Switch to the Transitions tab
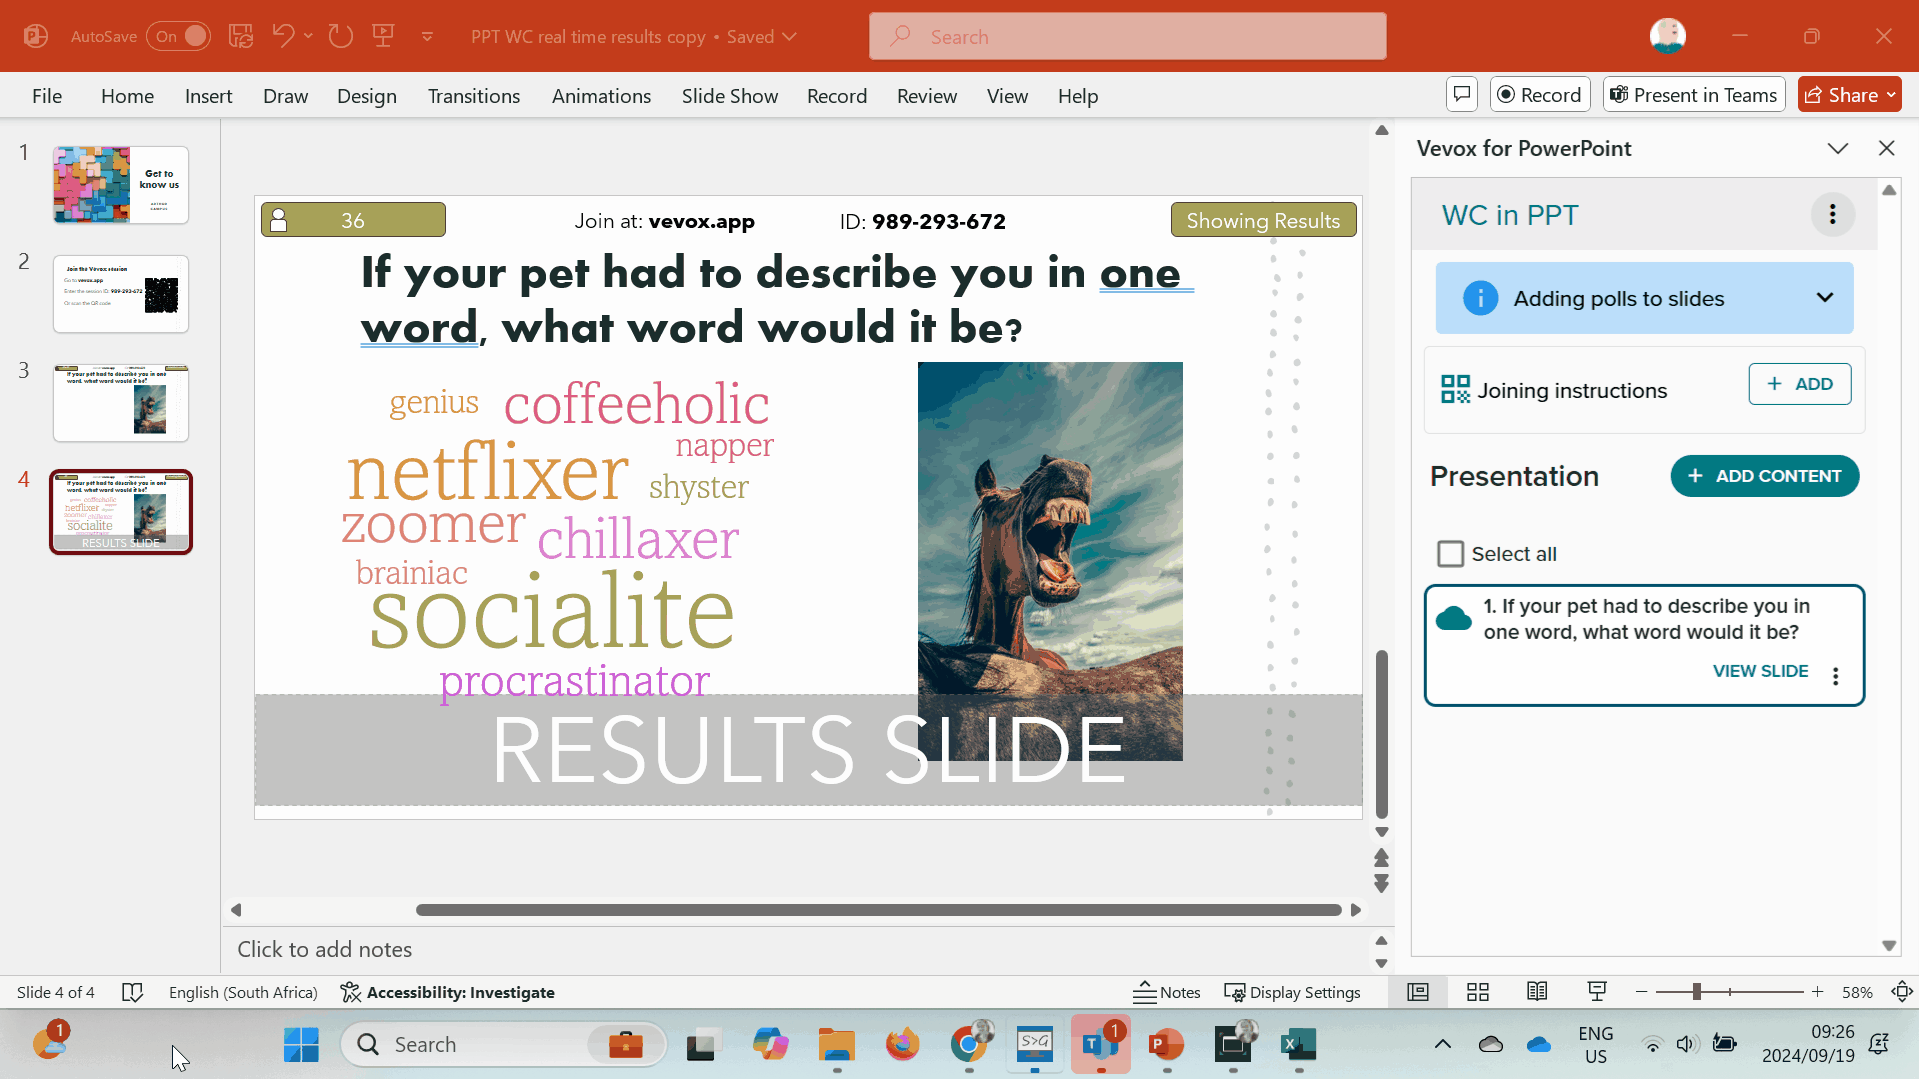This screenshot has width=1919, height=1079. click(474, 96)
